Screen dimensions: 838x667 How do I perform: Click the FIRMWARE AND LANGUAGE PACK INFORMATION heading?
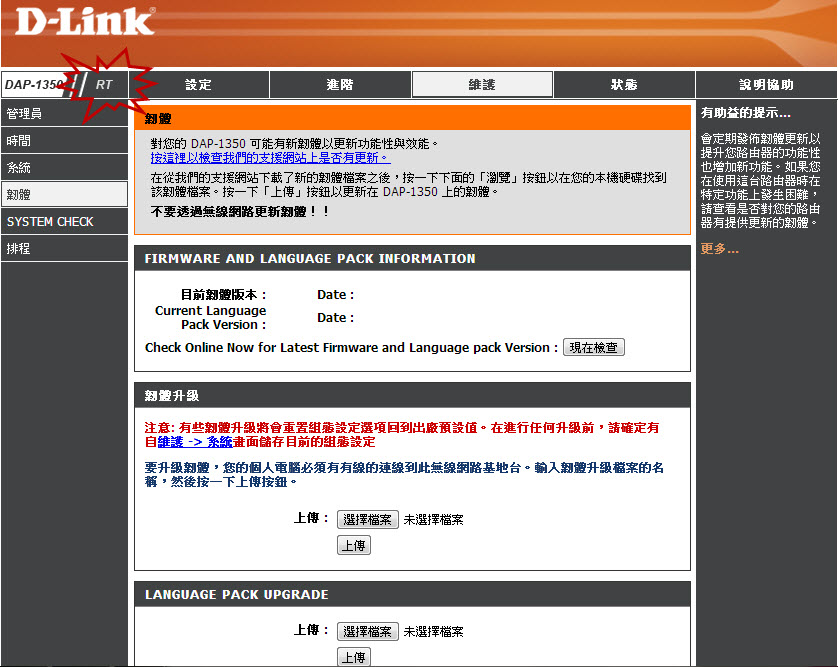point(310,259)
